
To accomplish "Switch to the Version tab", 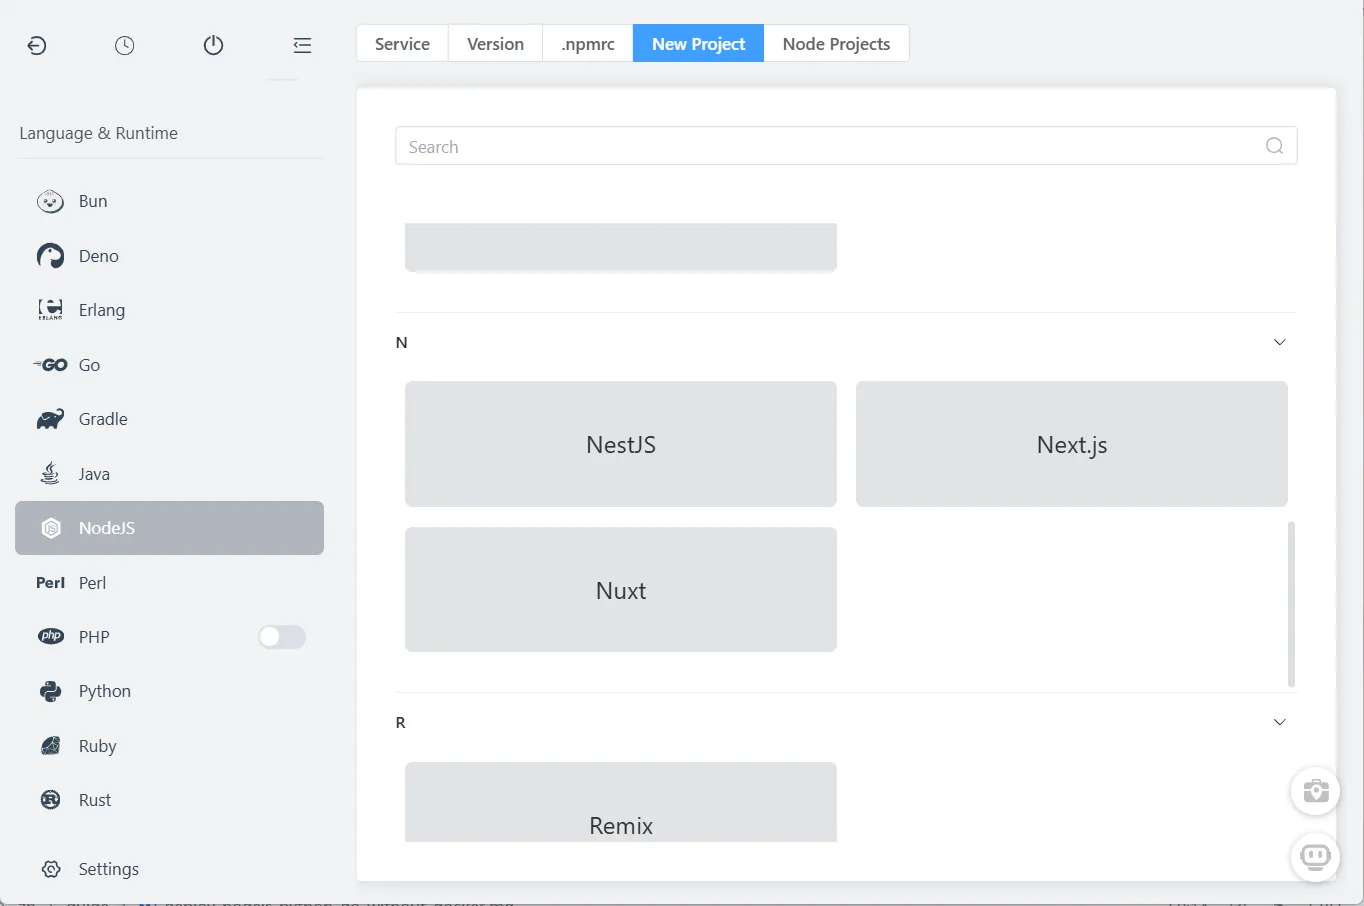I will coord(495,44).
